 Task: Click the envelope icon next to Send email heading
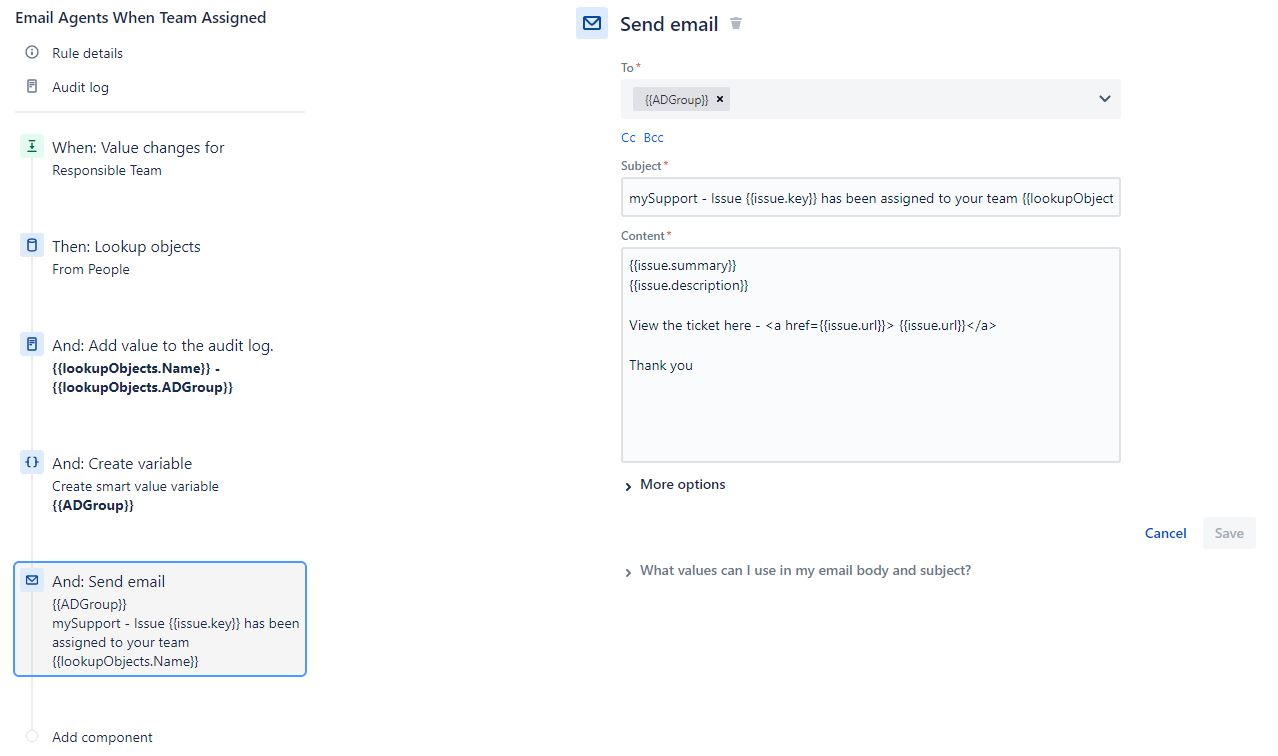[591, 22]
